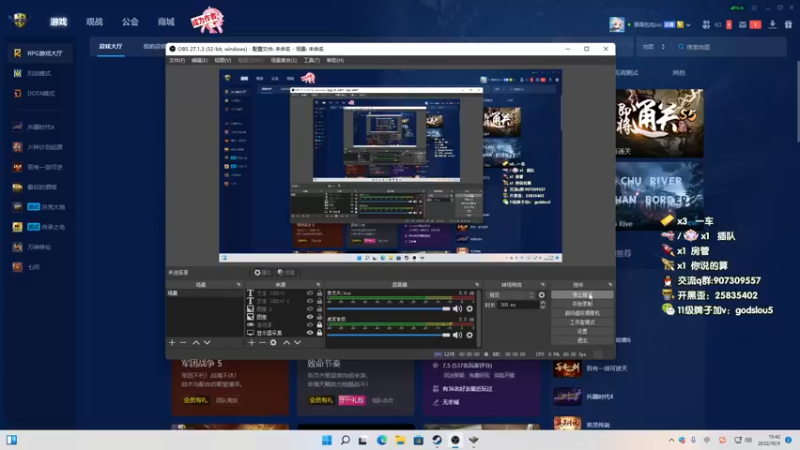
Task: Open source Properties gear button in OBS
Action: point(263,272)
